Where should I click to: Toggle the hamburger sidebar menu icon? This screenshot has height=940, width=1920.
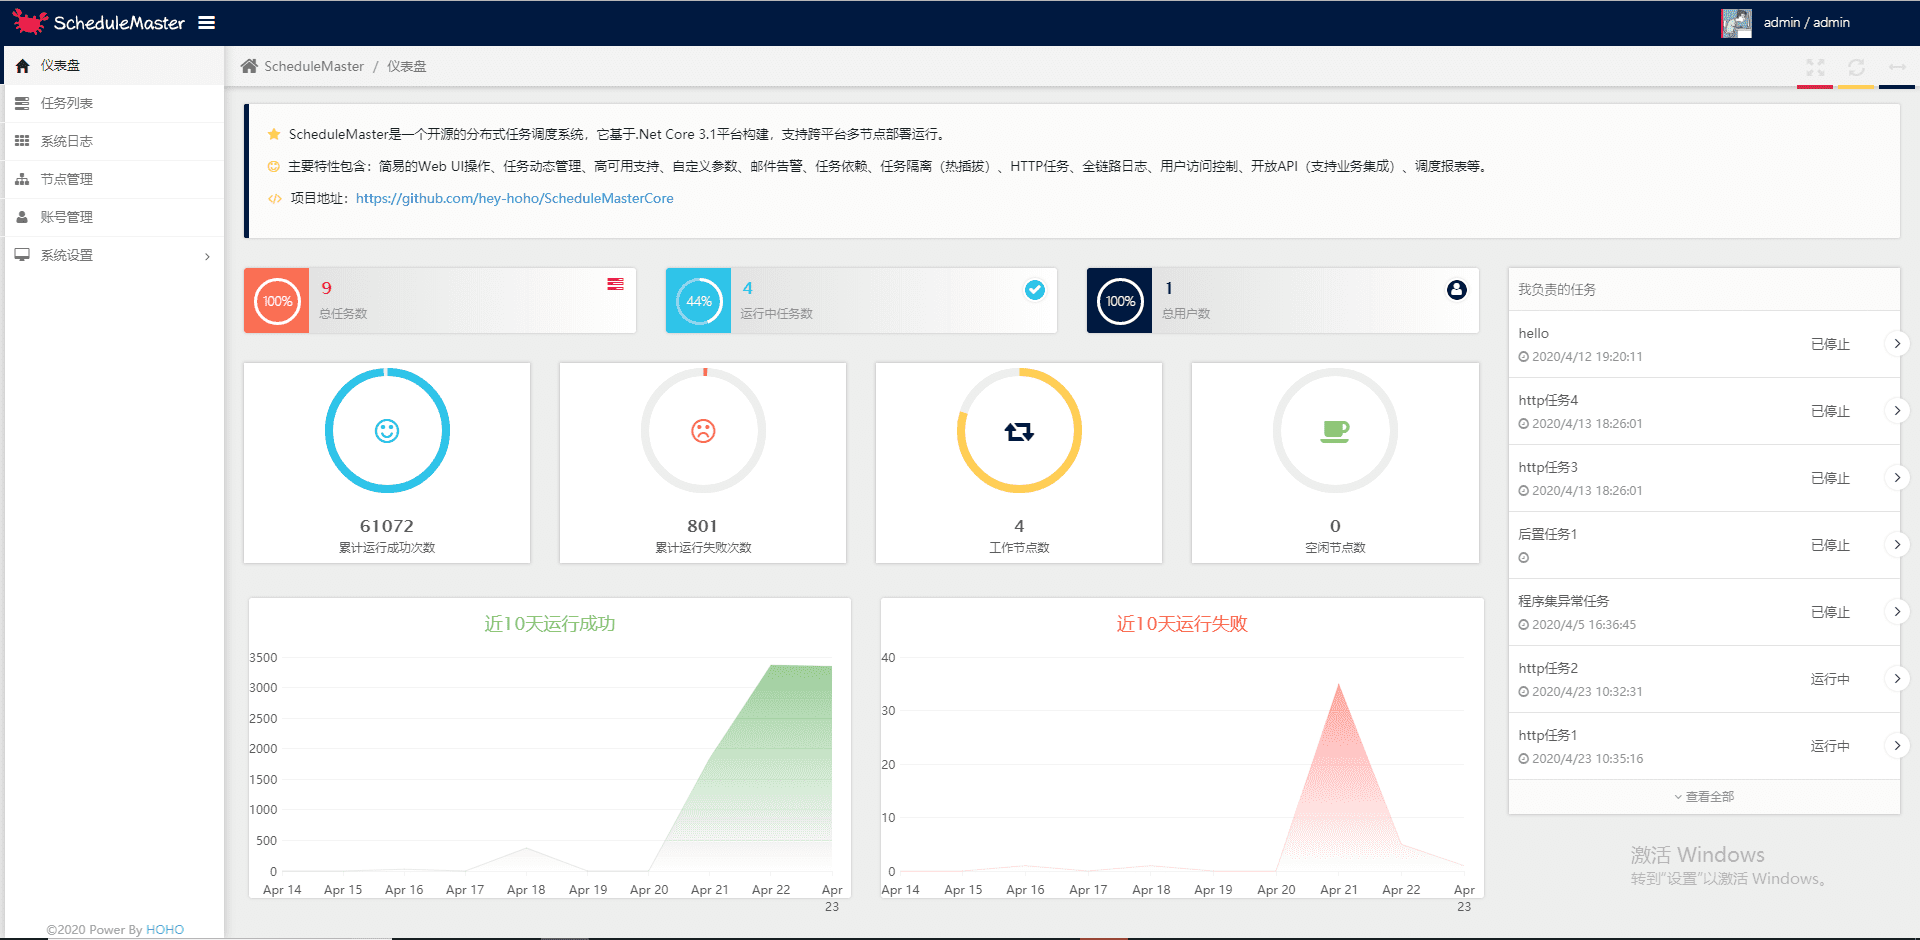pos(207,22)
